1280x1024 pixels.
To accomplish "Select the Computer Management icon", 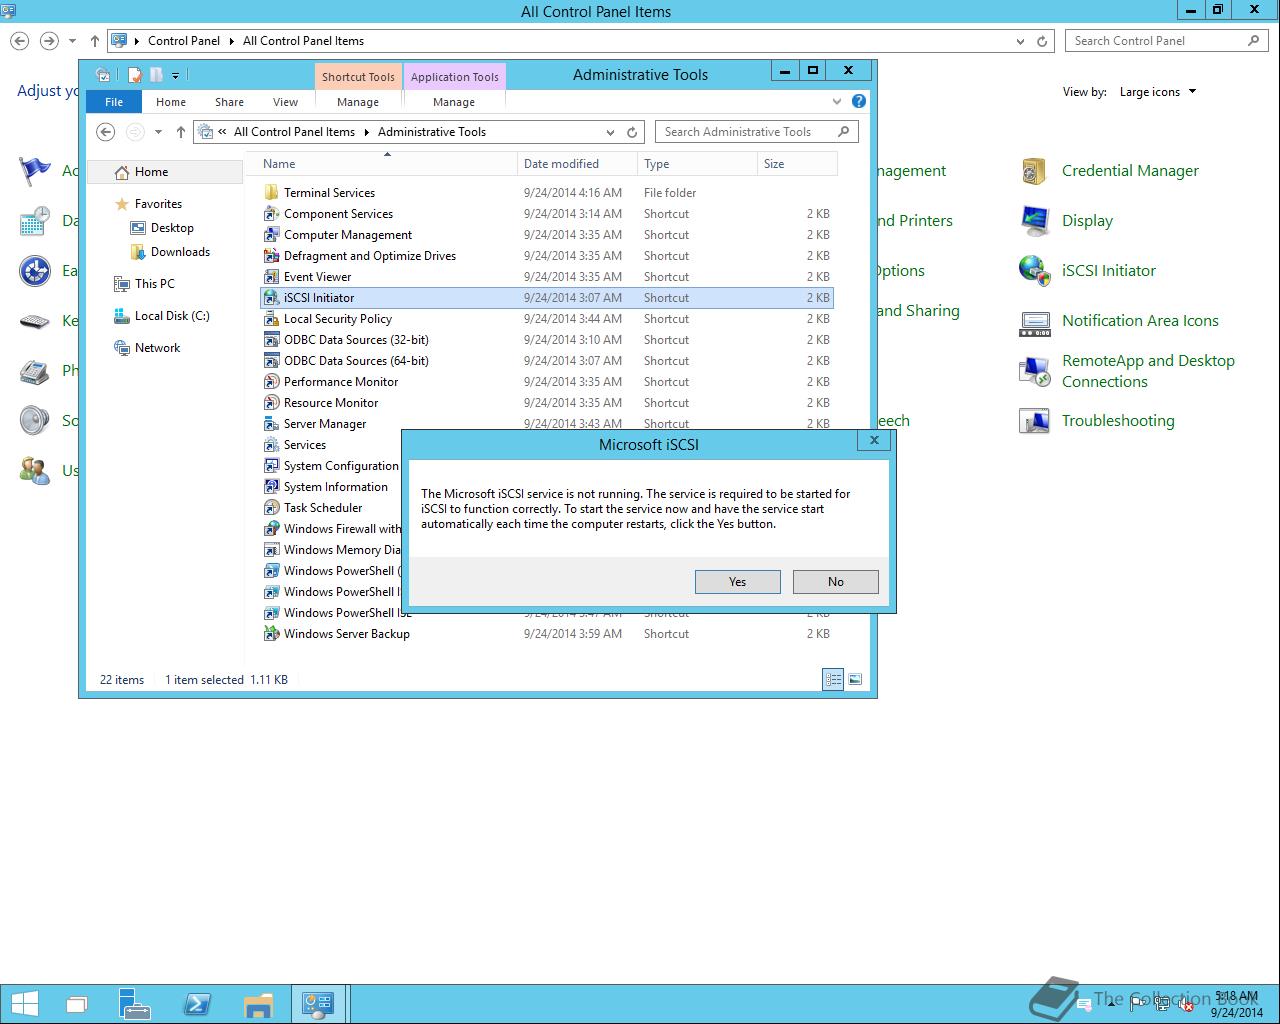I will click(271, 235).
